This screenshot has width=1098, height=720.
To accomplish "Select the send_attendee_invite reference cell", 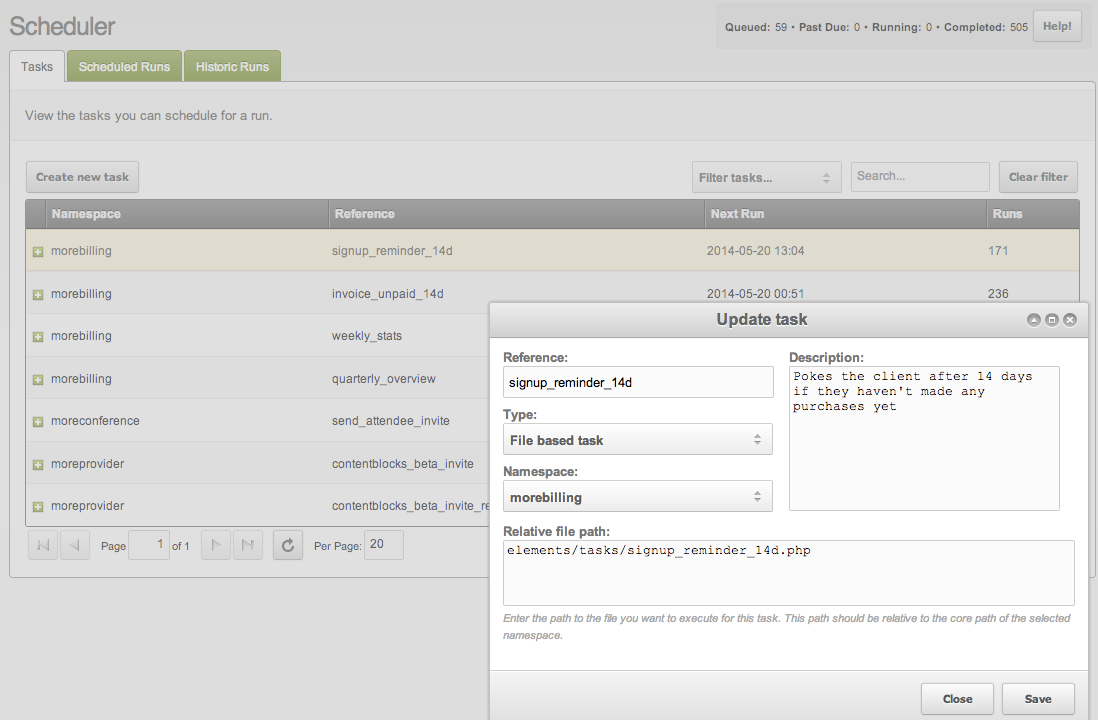I will click(391, 421).
